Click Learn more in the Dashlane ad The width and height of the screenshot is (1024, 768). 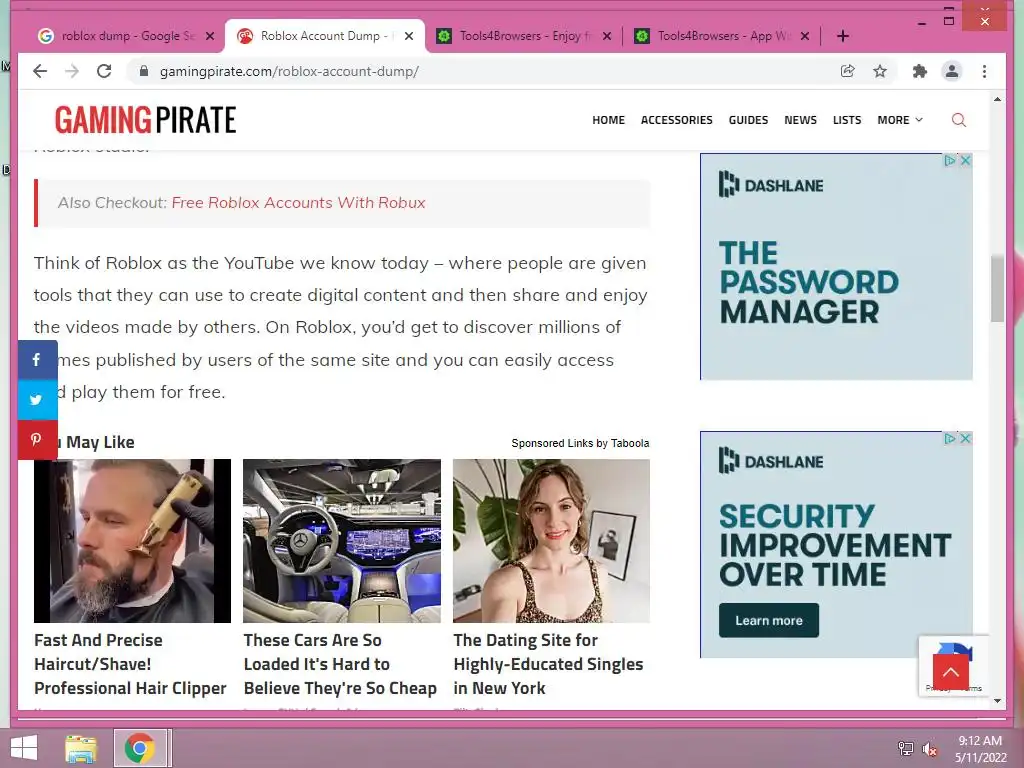[x=769, y=620]
